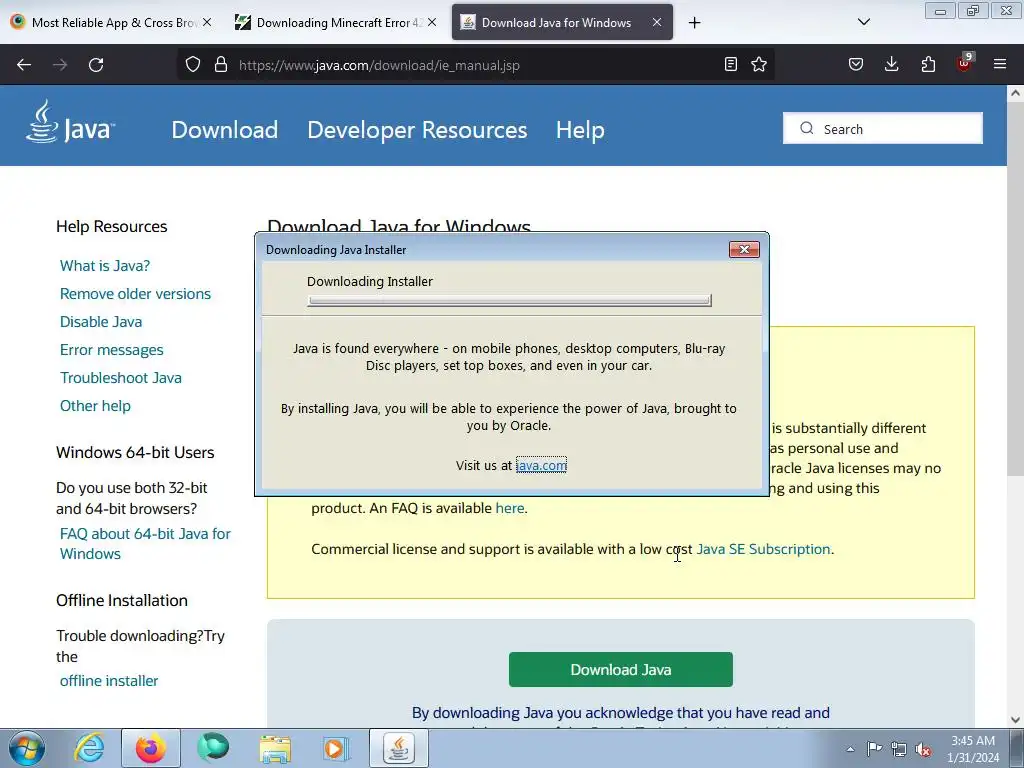Open the Error messages link
The height and width of the screenshot is (768, 1024).
pos(112,350)
